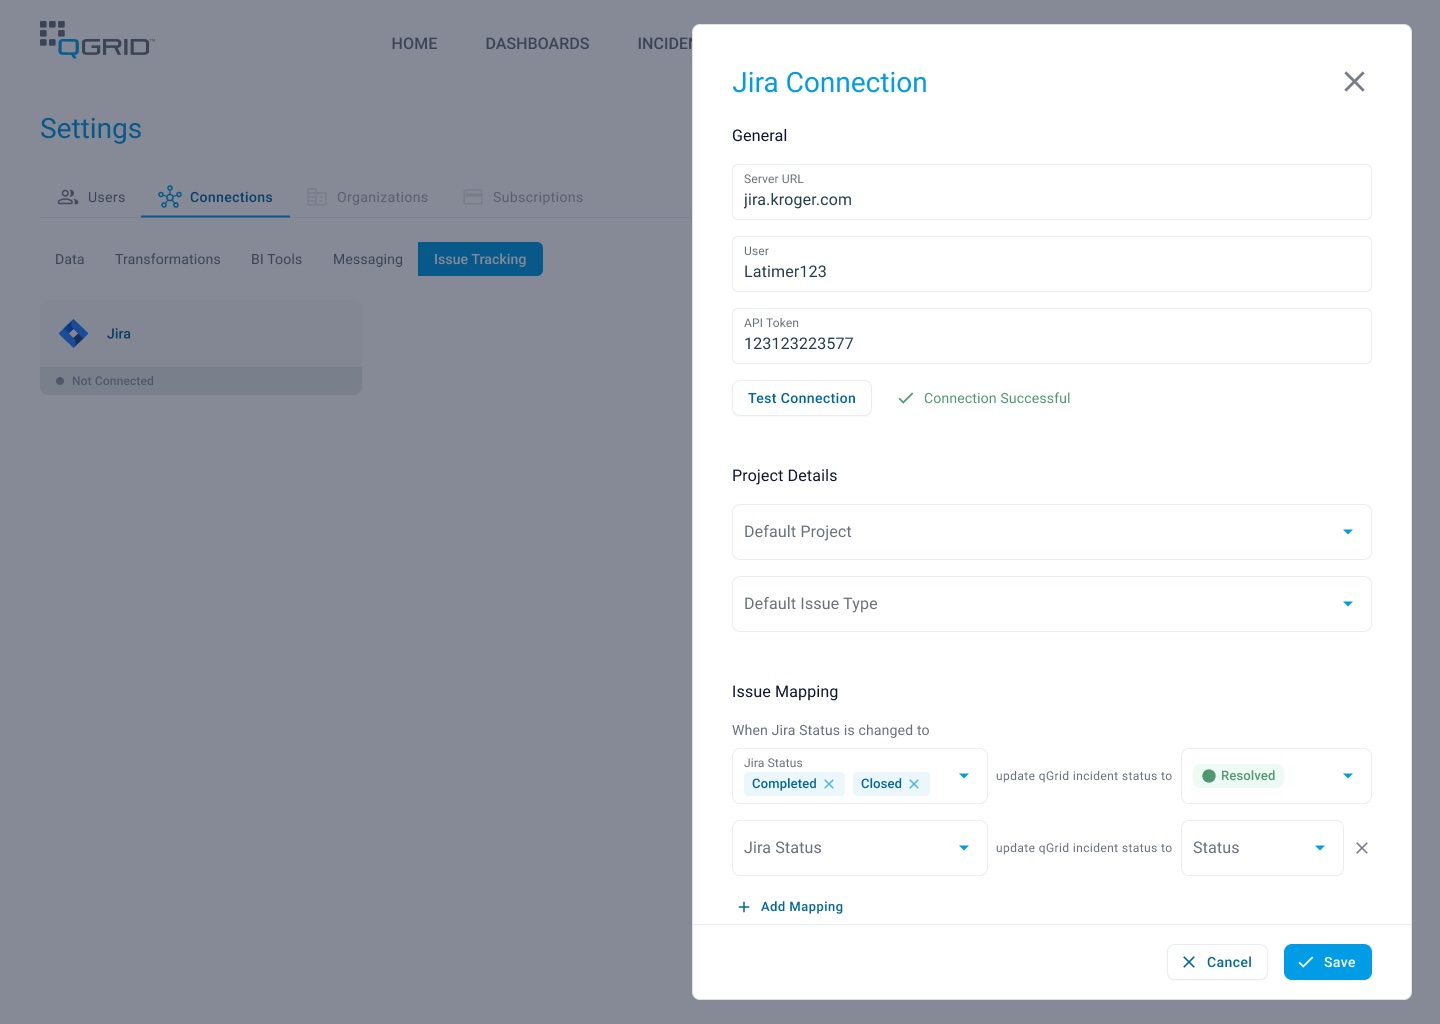Open the empty Jira Status dropdown
The width and height of the screenshot is (1440, 1024).
tap(860, 848)
